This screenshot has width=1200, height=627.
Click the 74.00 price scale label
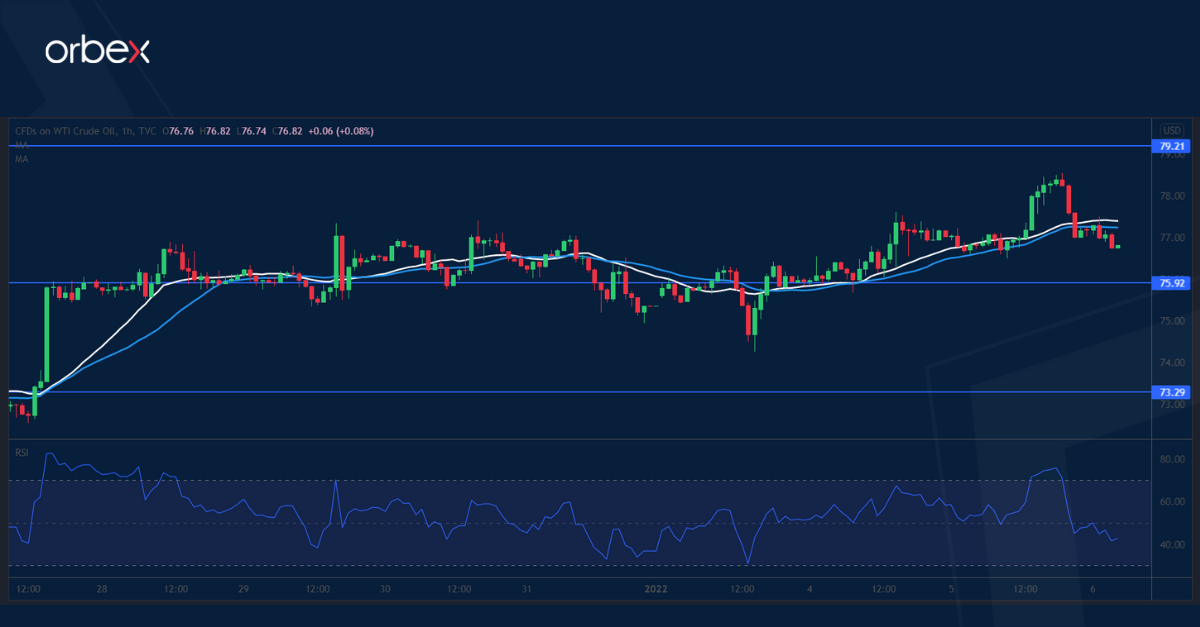click(x=1171, y=363)
